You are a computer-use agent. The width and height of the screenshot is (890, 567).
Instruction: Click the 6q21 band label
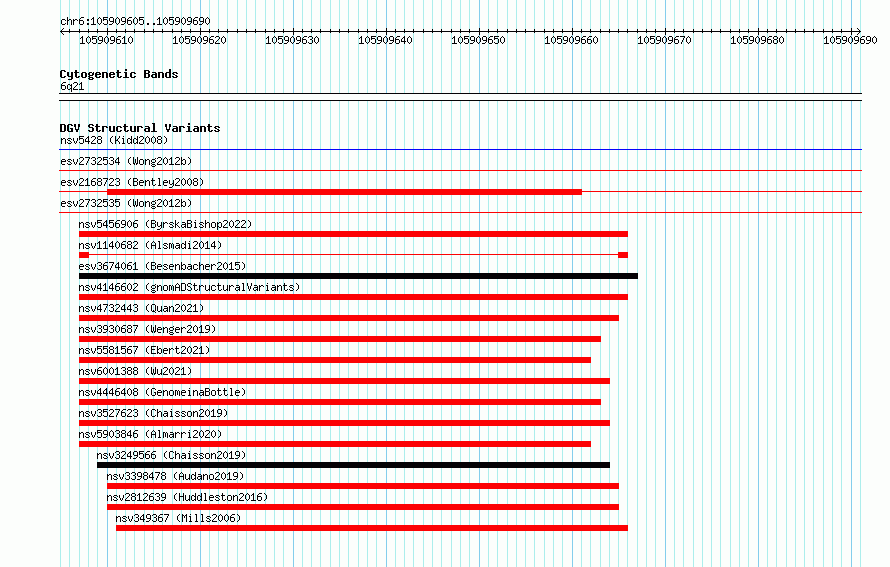(72, 86)
